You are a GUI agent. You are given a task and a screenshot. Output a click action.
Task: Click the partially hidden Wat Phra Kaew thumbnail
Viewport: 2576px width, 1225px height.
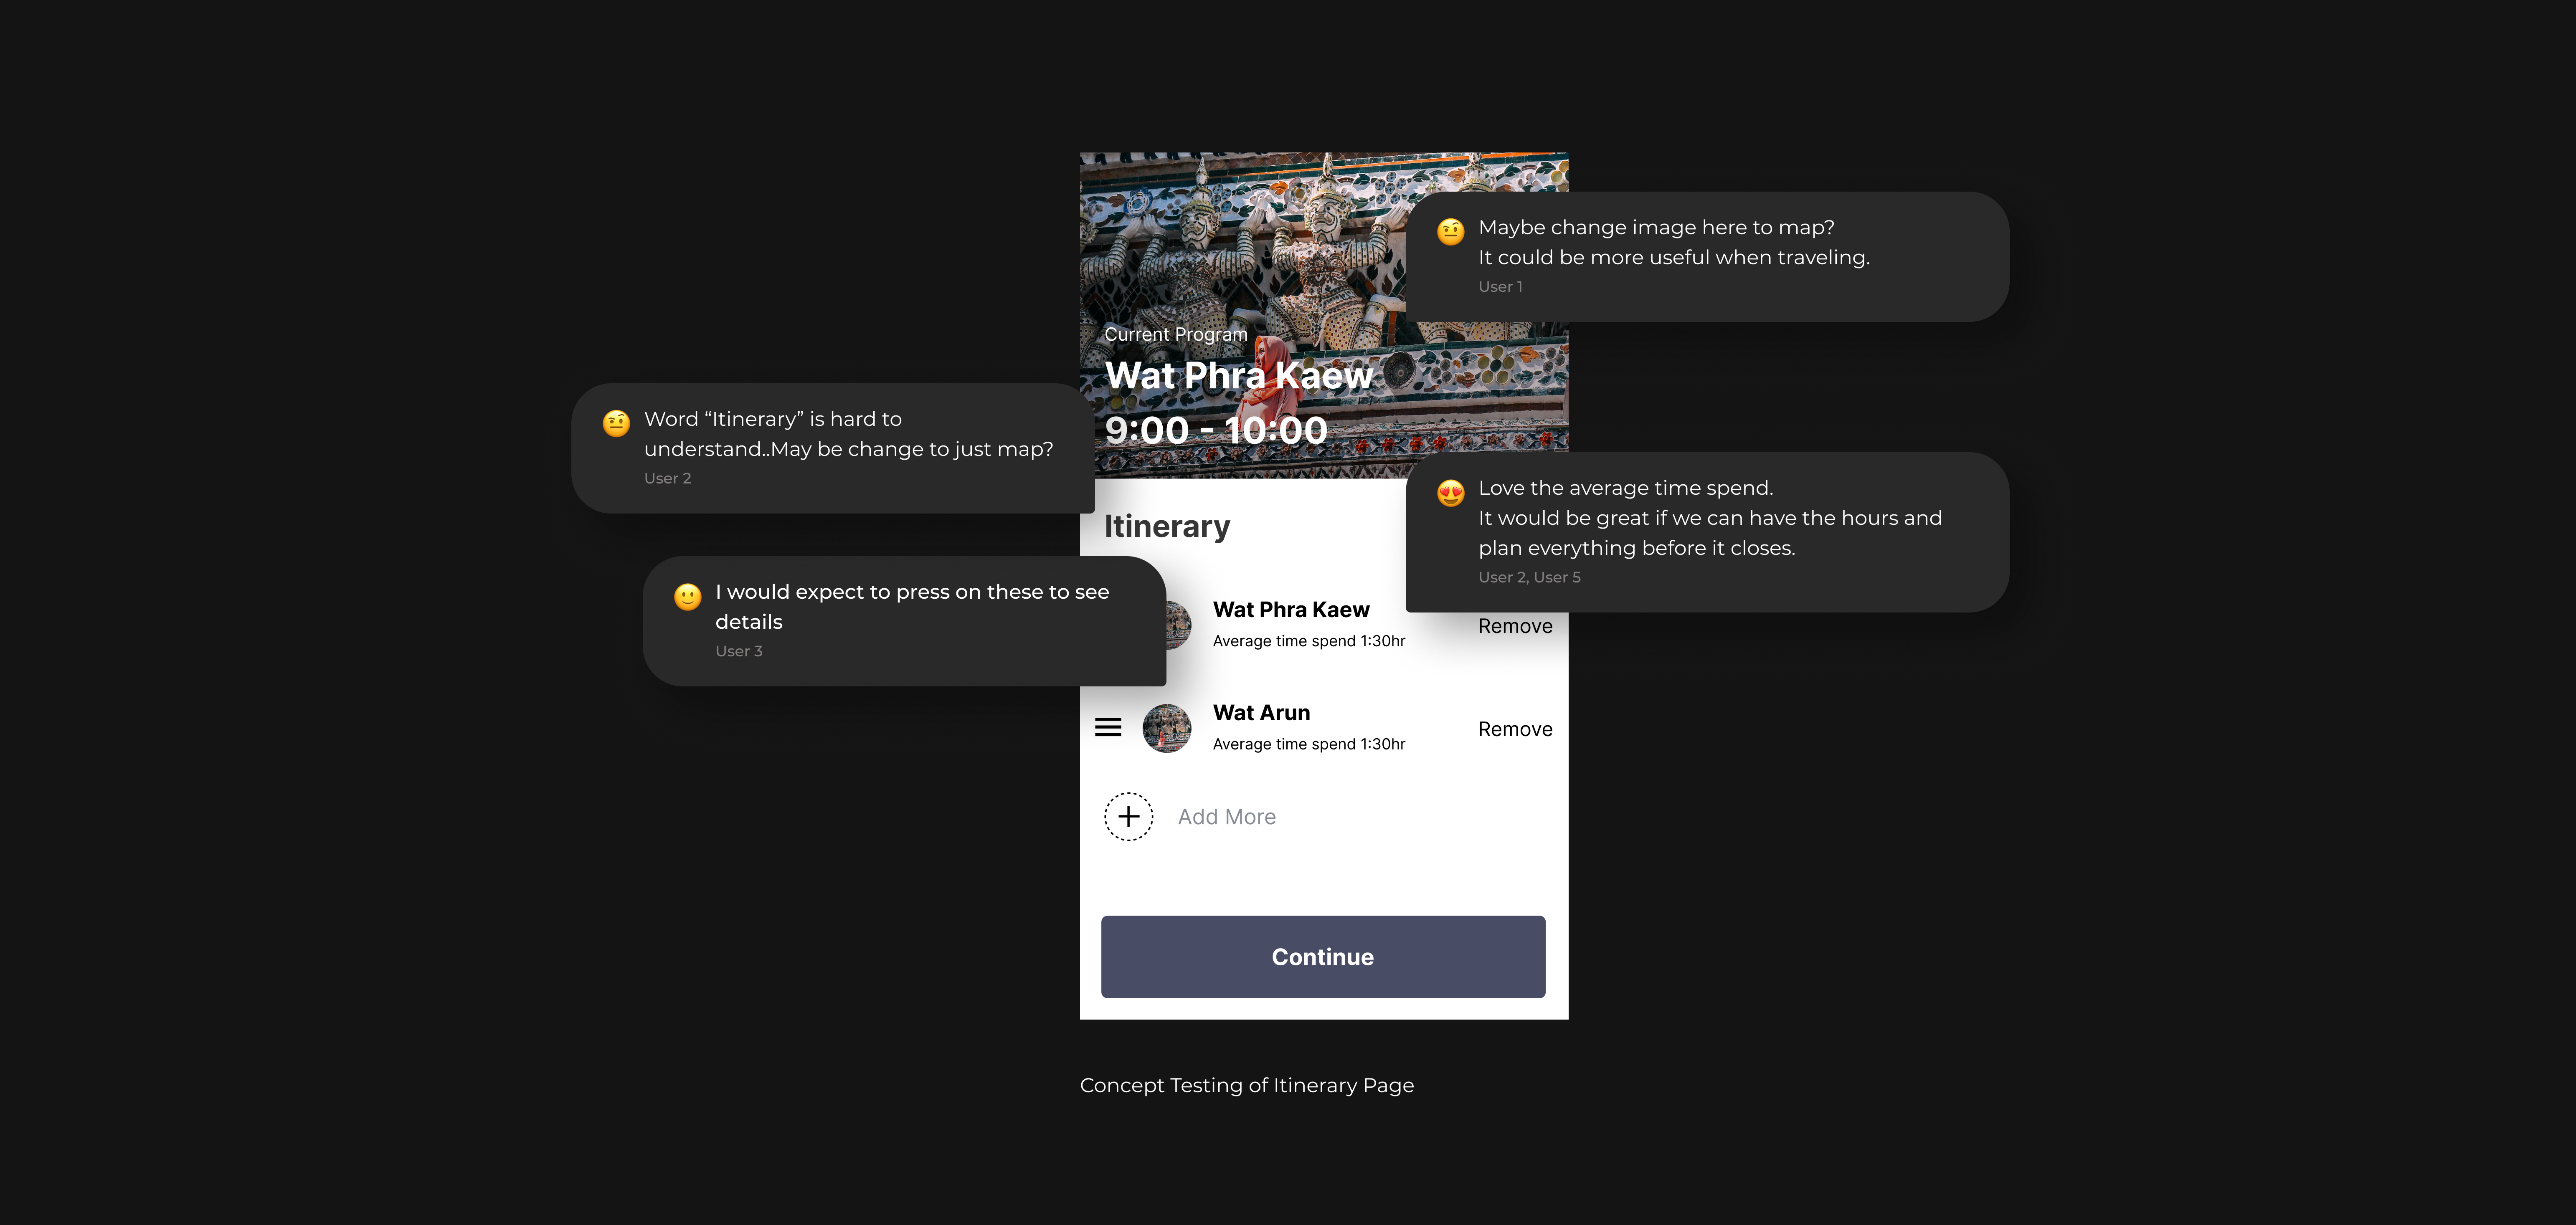coord(1178,625)
